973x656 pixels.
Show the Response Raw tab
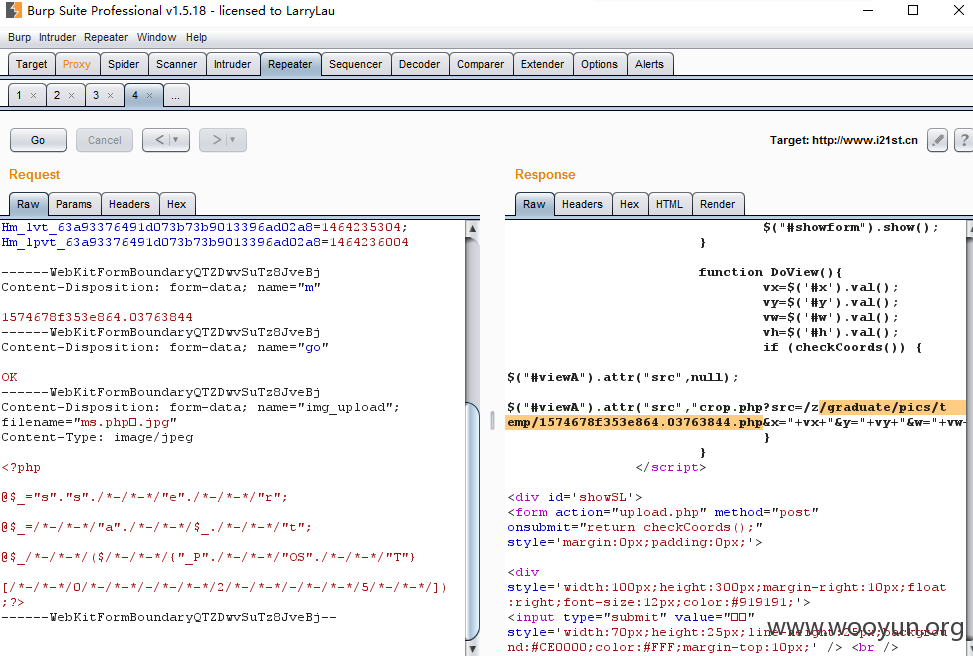534,204
